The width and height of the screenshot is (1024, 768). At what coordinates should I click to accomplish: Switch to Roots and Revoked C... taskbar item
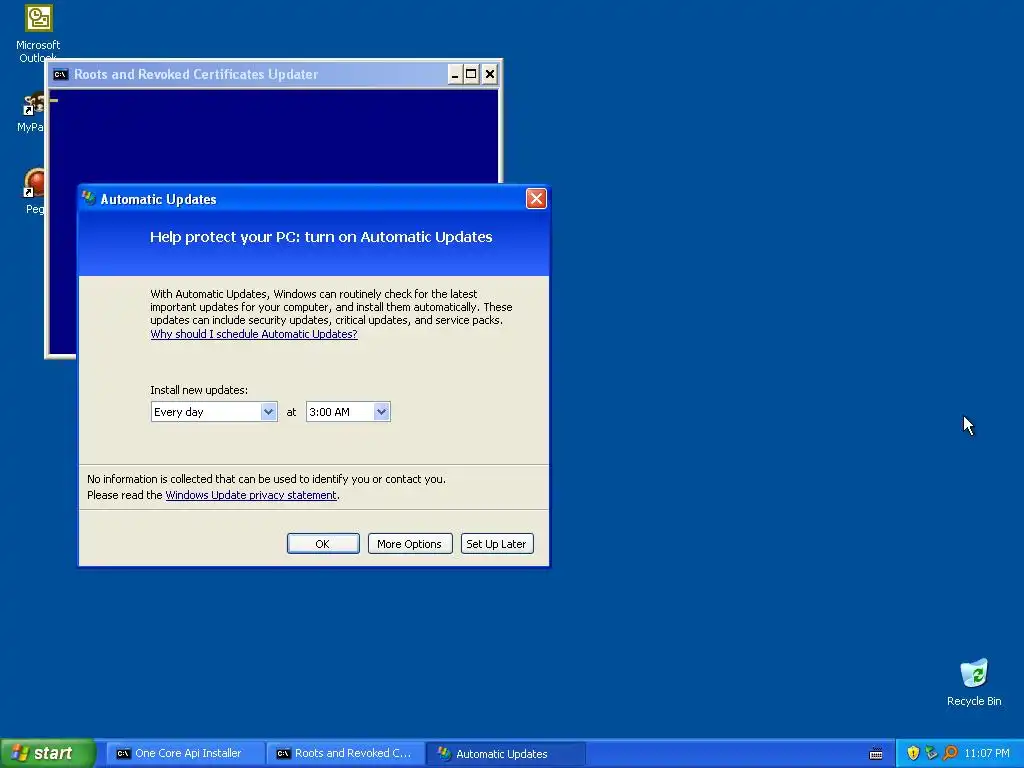tap(346, 753)
